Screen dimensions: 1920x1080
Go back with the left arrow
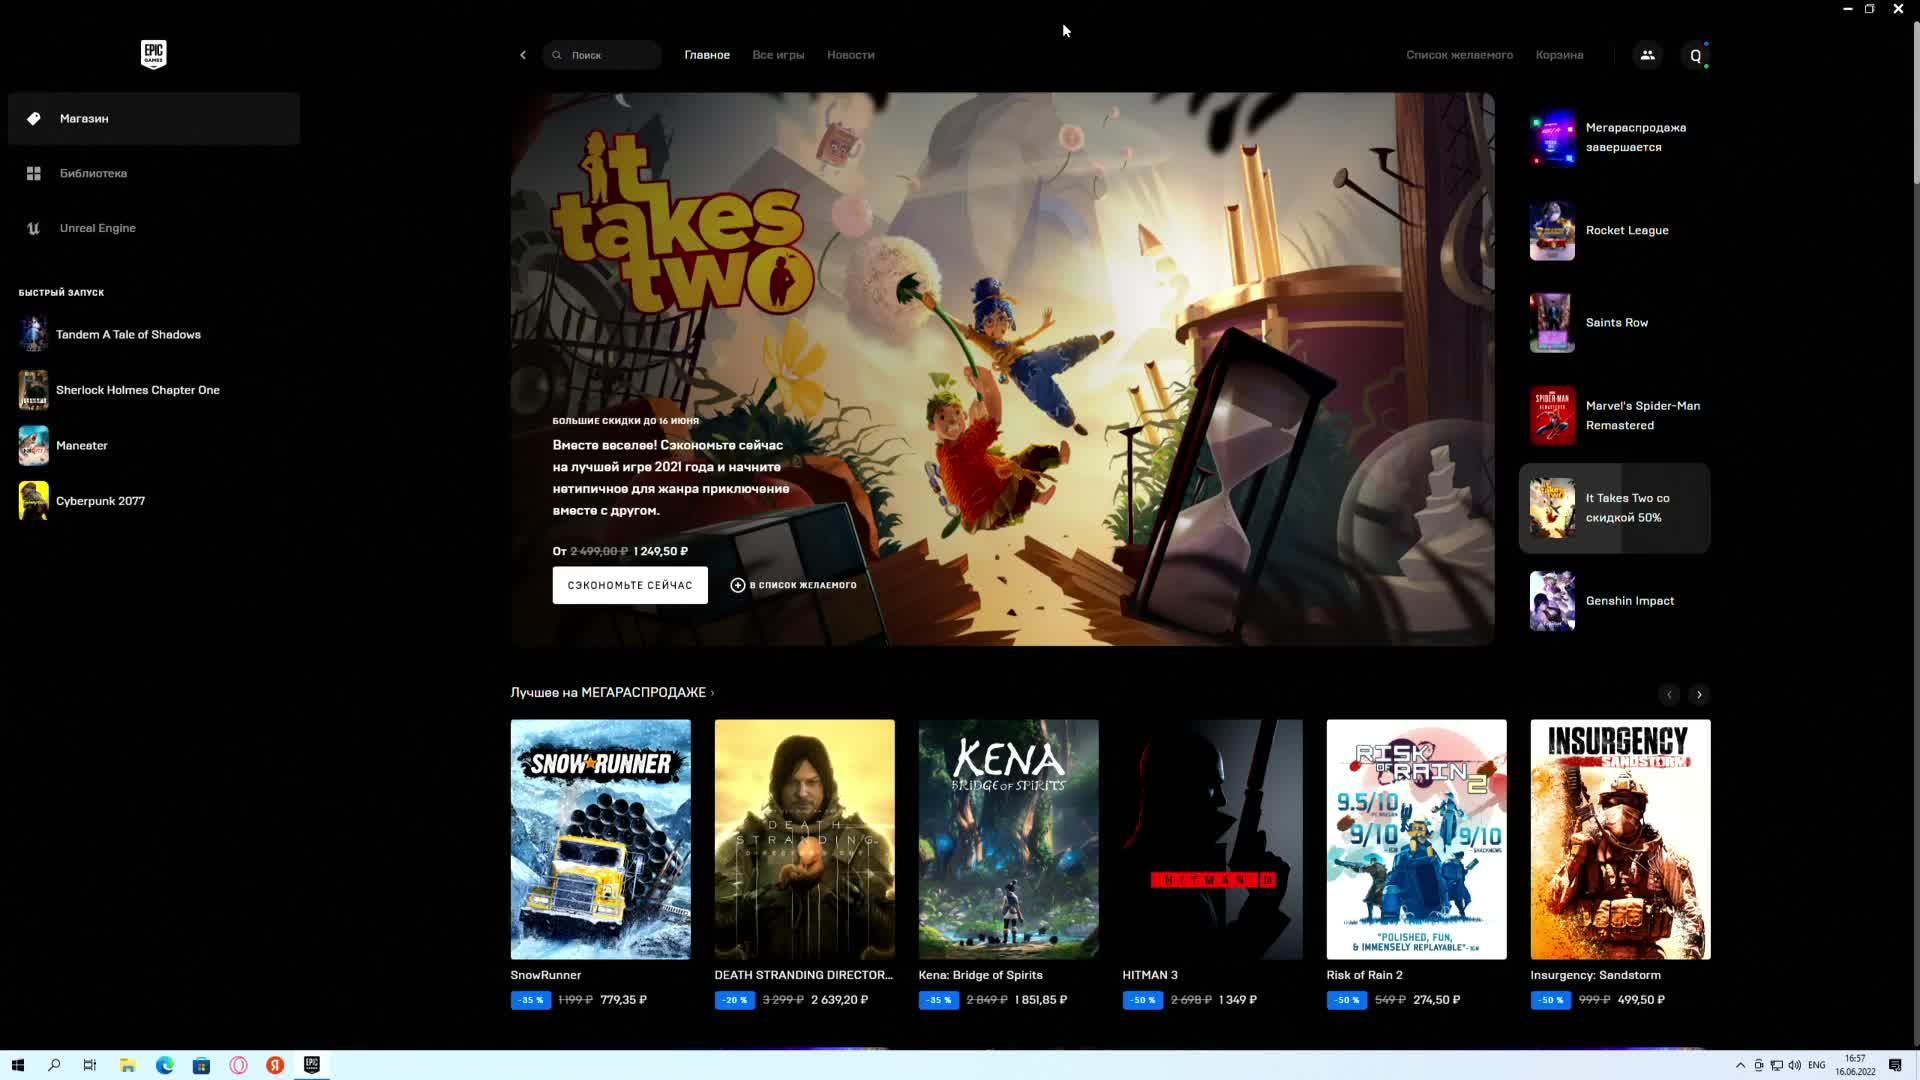(523, 55)
